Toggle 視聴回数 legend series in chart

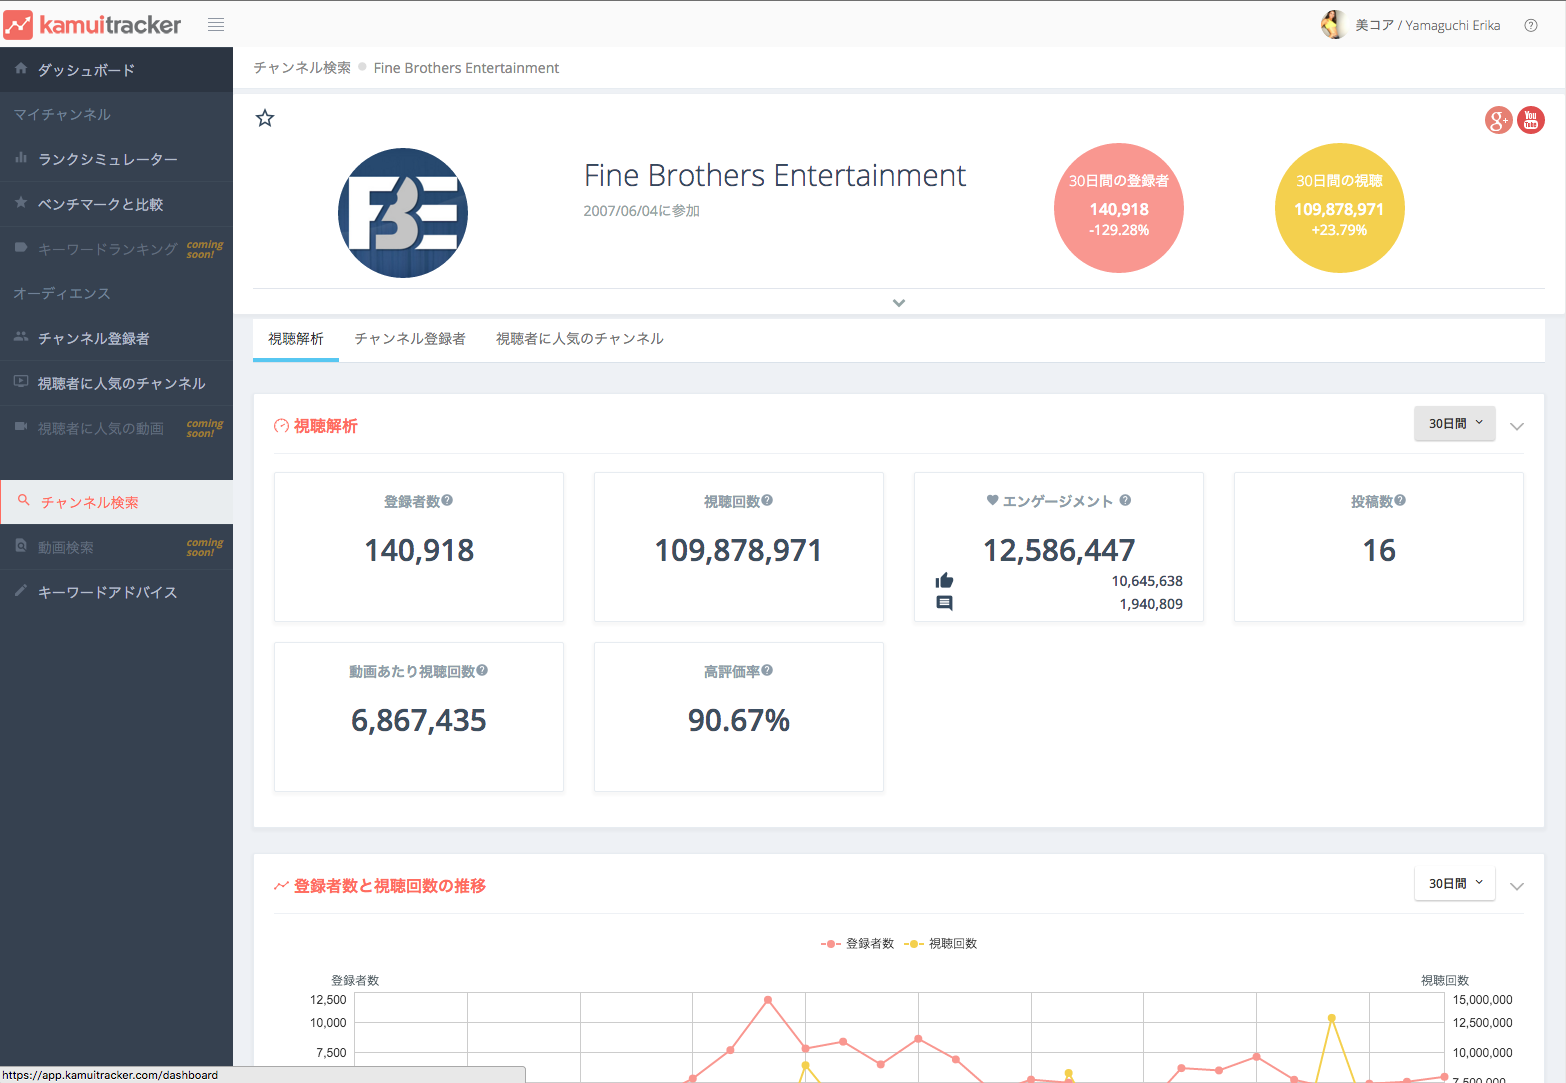(941, 944)
